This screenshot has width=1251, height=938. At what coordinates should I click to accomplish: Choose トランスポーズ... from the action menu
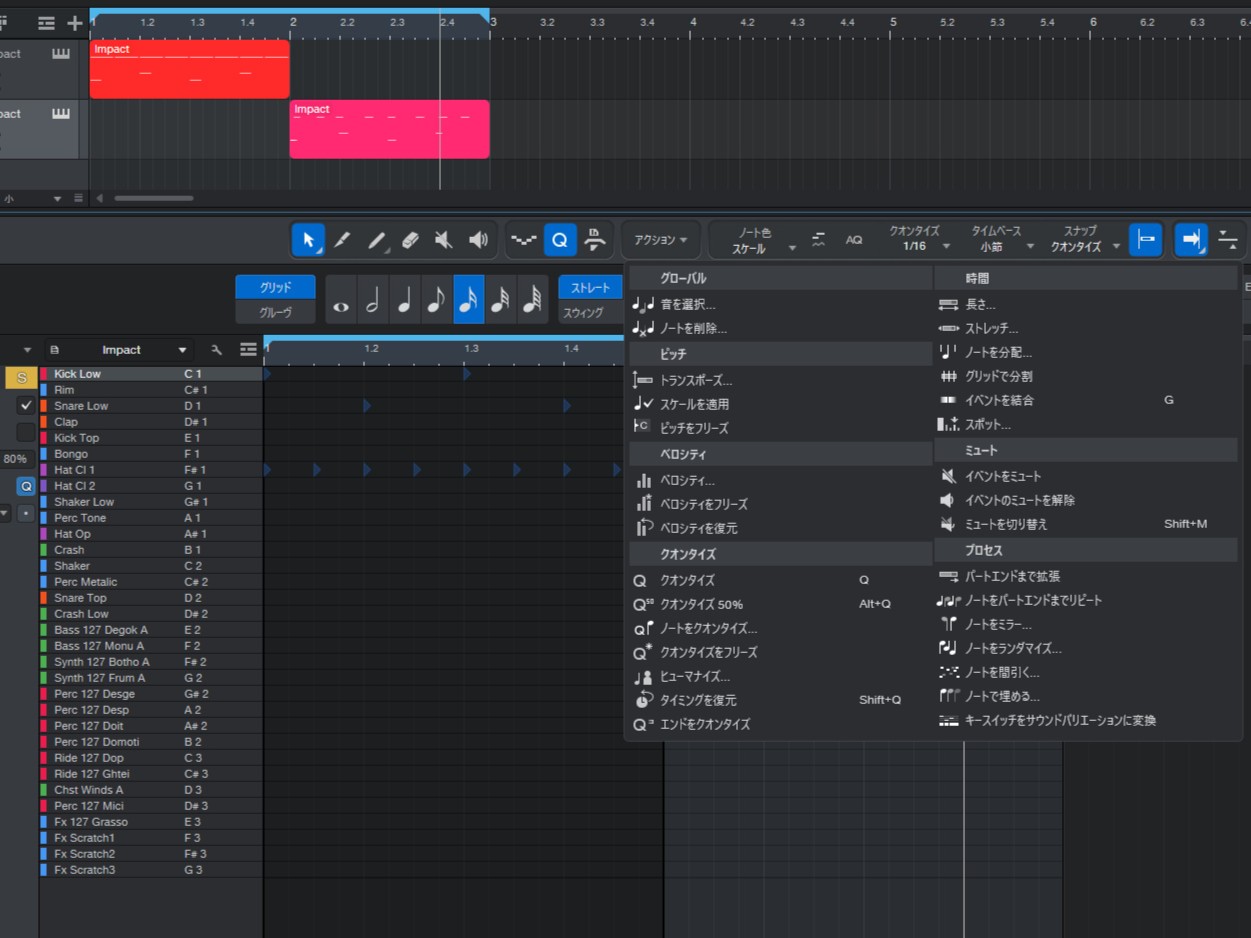pyautogui.click(x=696, y=380)
